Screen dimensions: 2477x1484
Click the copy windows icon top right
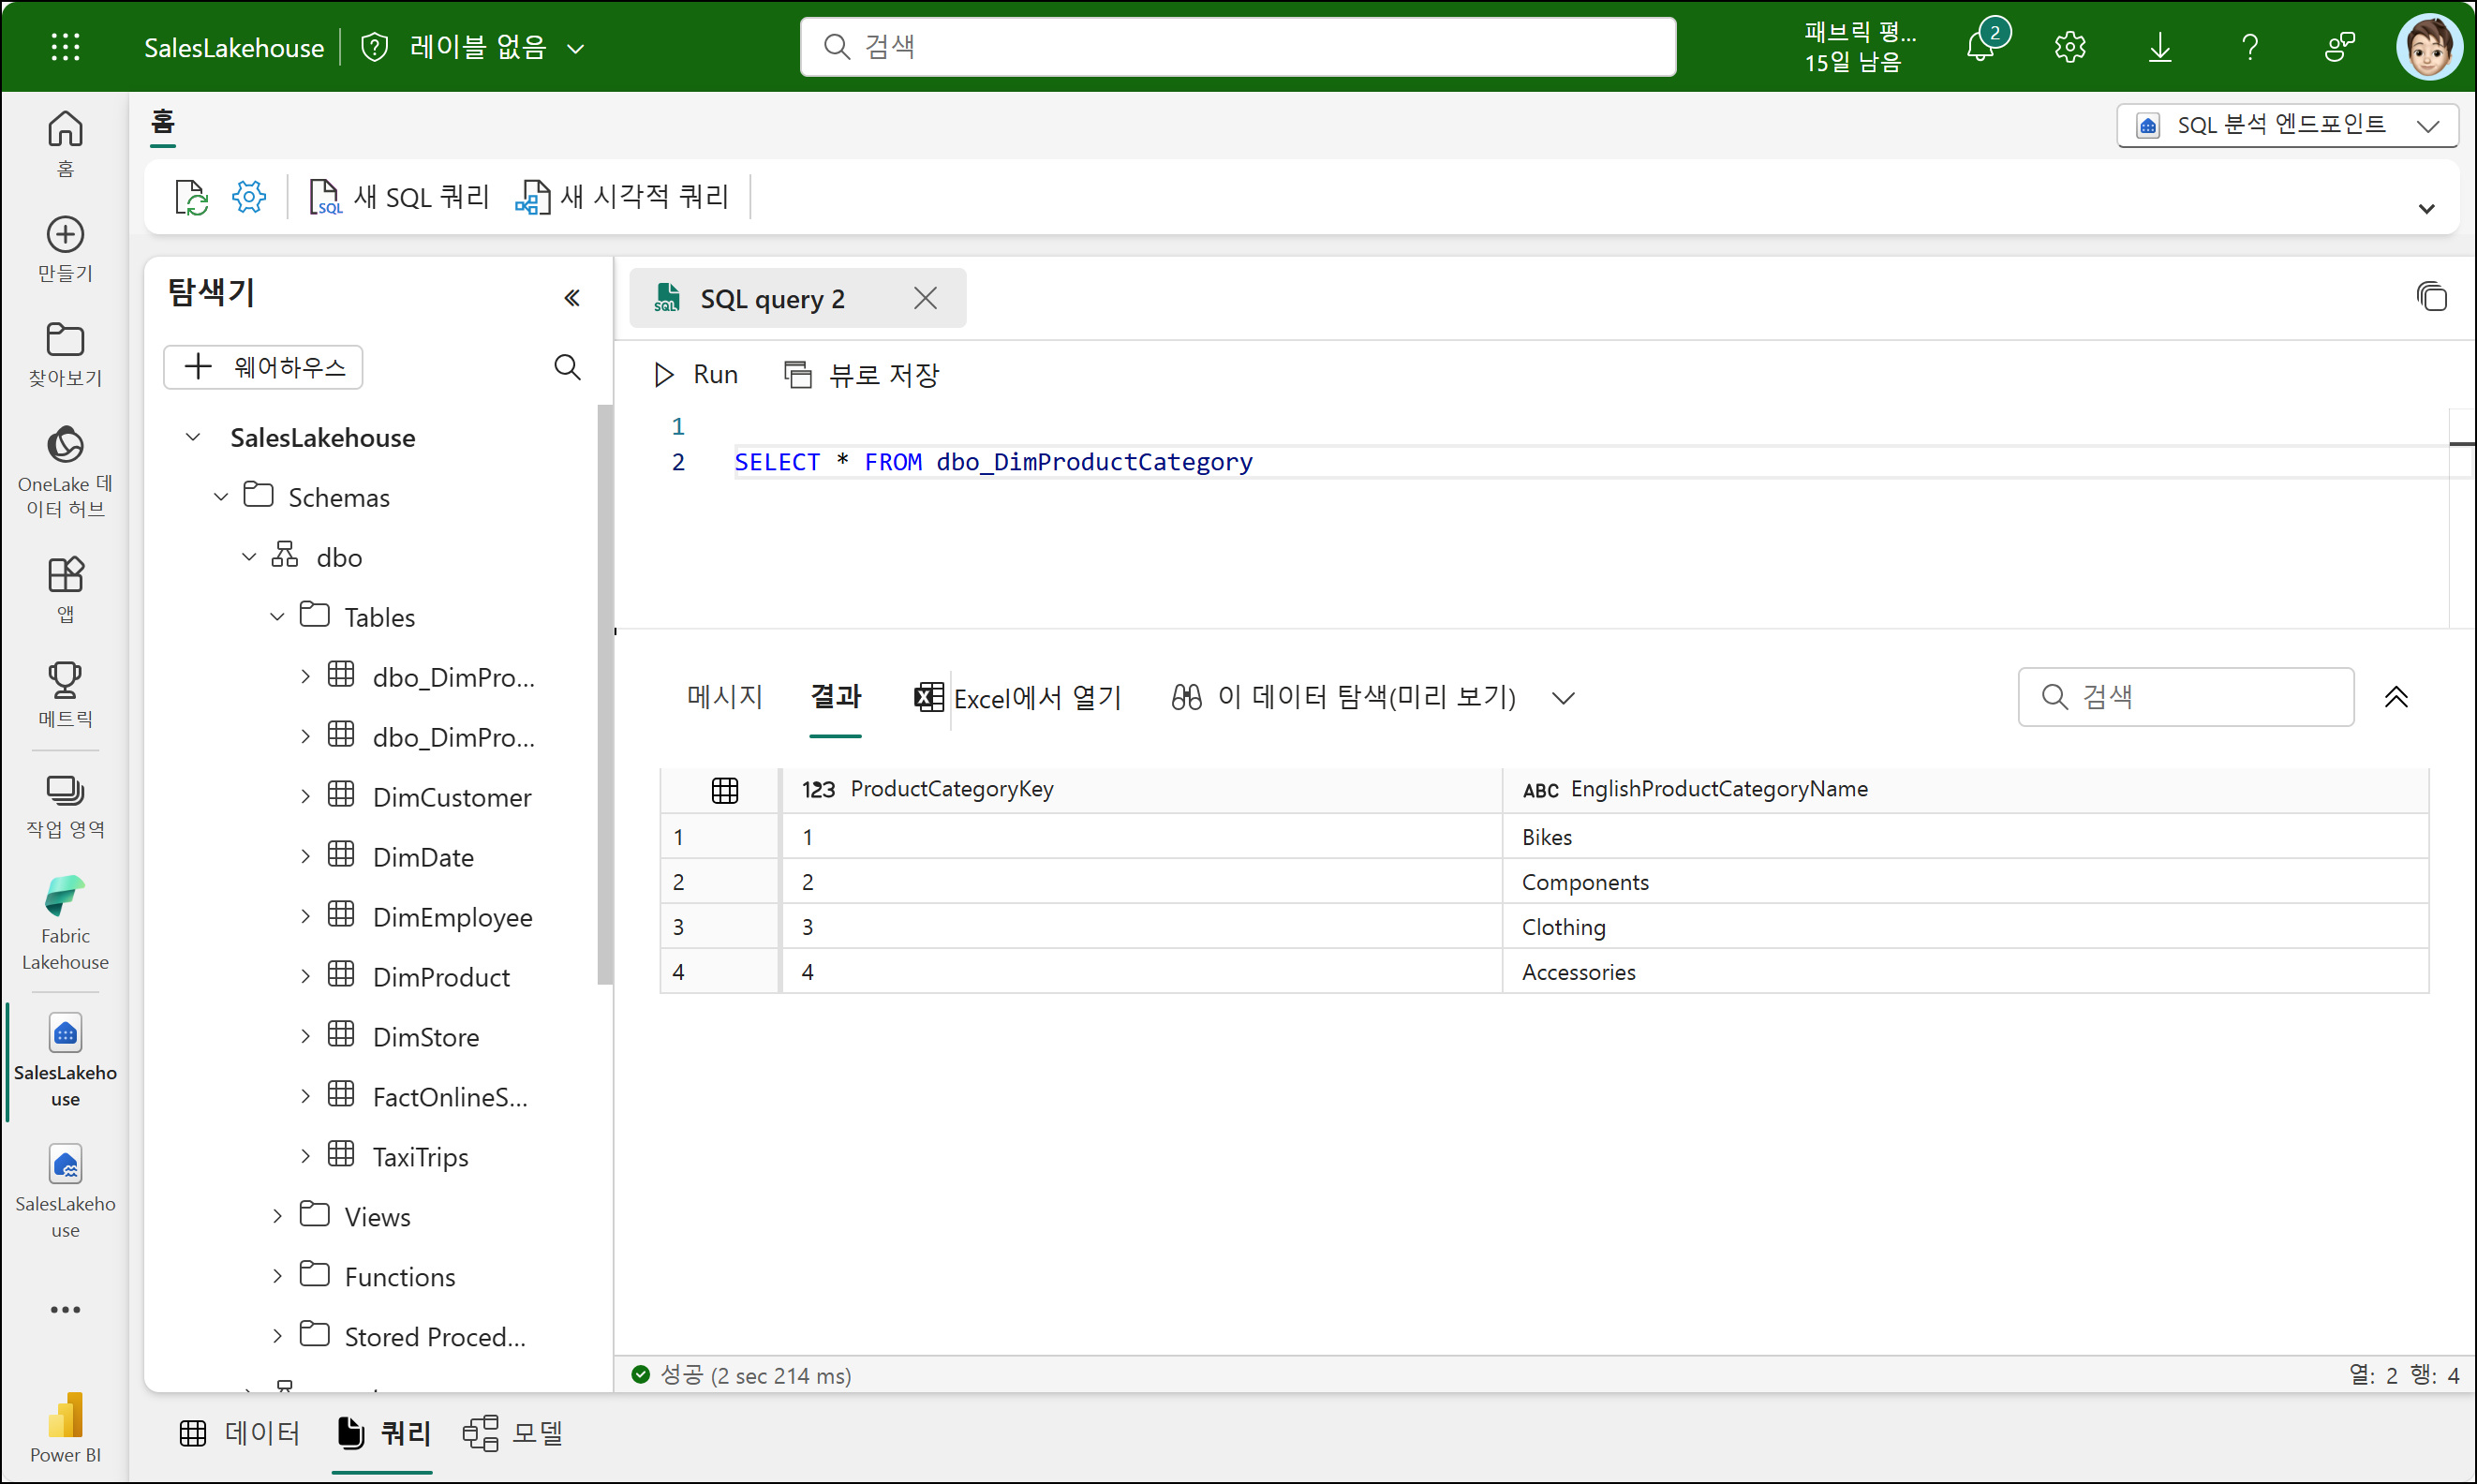(x=2431, y=297)
